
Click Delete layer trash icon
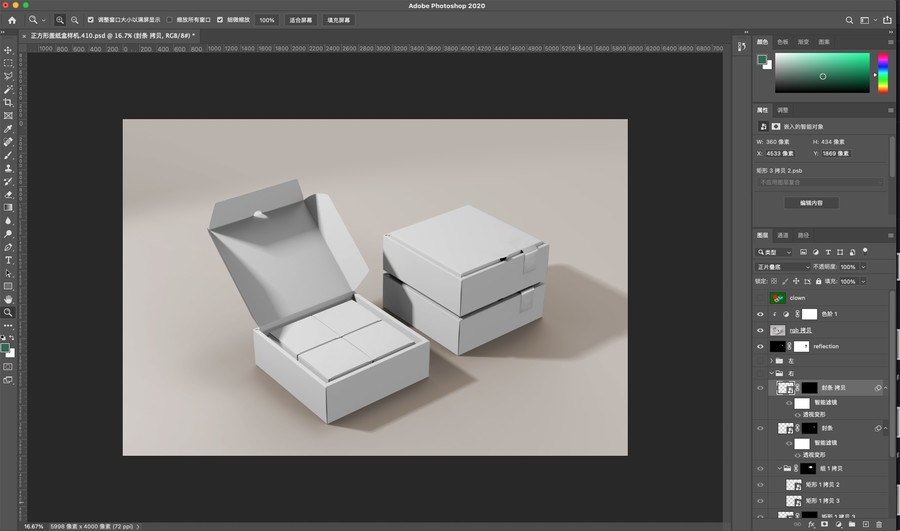(x=879, y=524)
